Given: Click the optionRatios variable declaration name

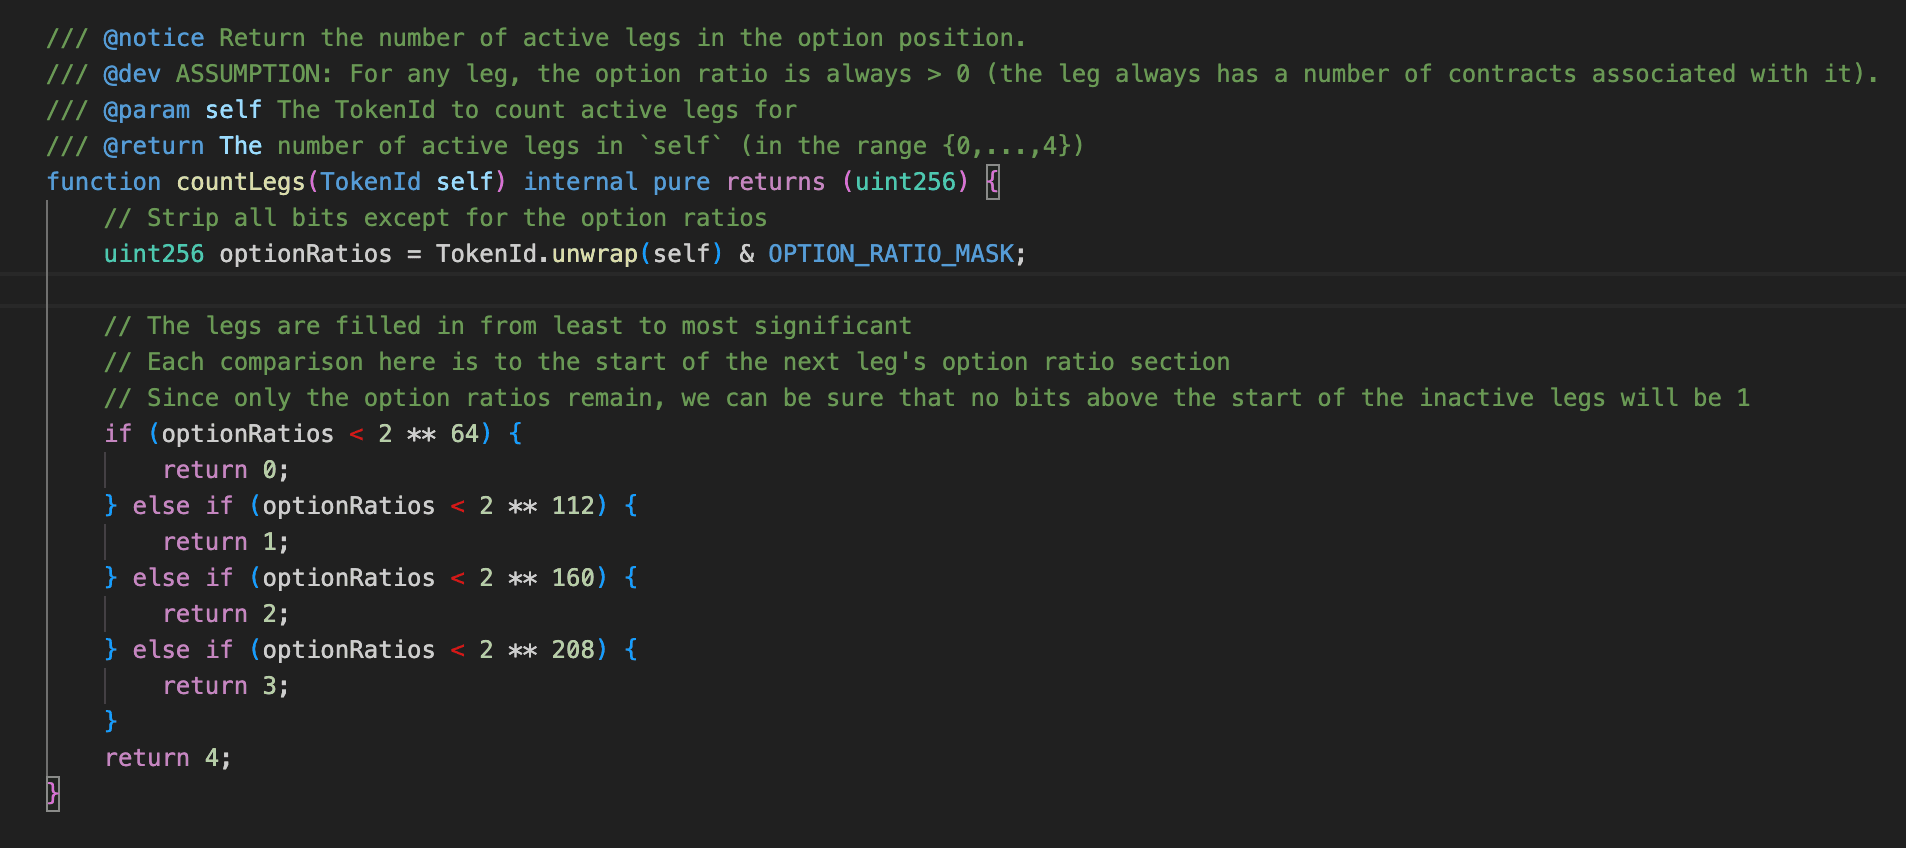Looking at the screenshot, I should (x=305, y=254).
